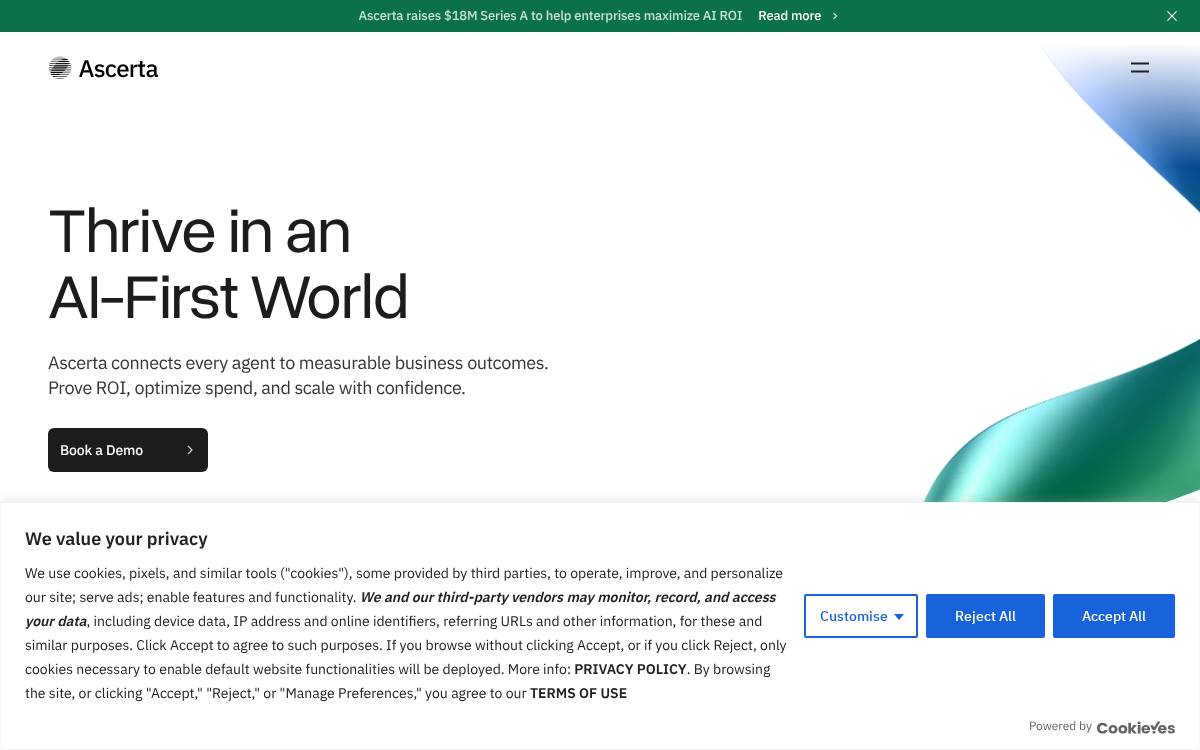Click the 'Prove ROI, optimize spend' line
Viewport: 1200px width, 750px height.
pyautogui.click(x=257, y=388)
